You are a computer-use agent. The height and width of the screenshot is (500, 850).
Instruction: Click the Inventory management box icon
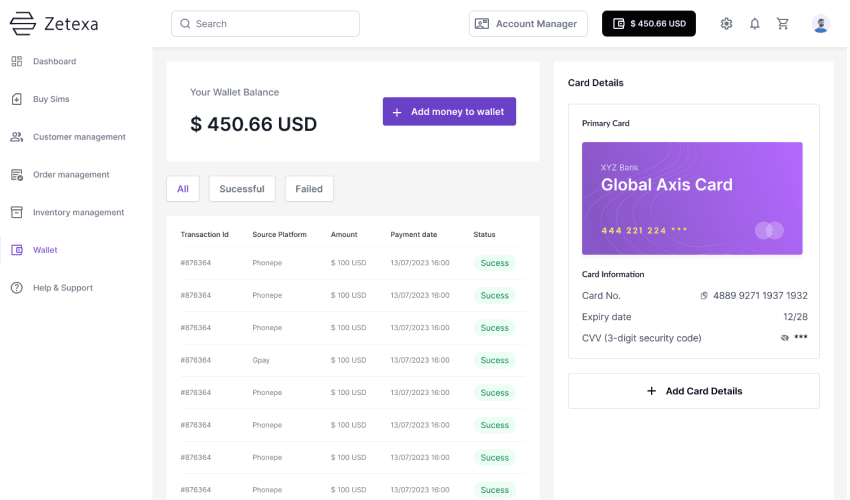(17, 212)
